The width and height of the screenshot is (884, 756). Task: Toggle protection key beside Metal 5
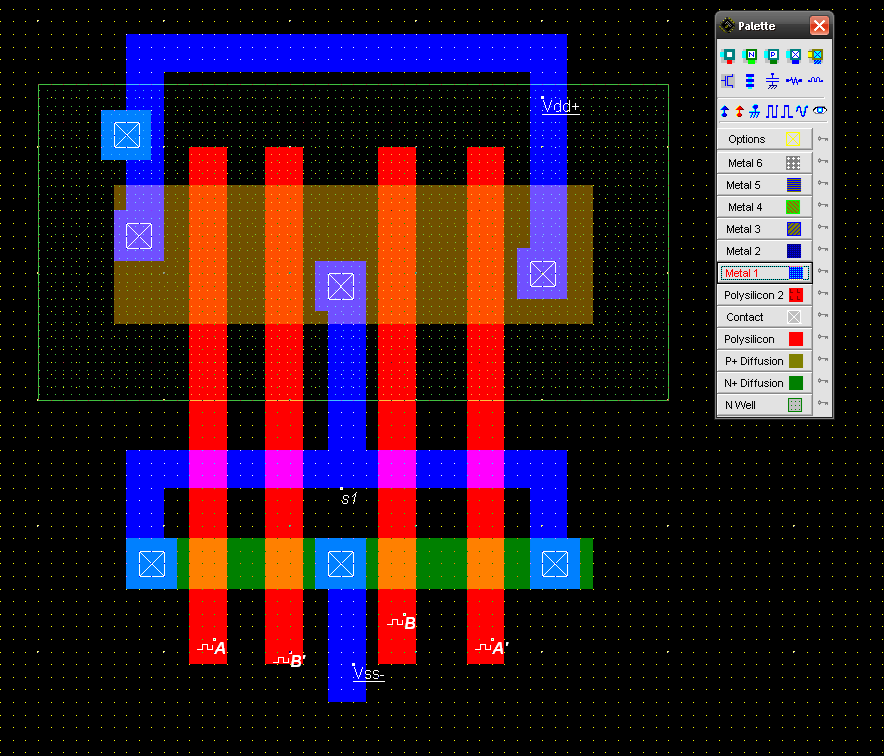(x=823, y=183)
